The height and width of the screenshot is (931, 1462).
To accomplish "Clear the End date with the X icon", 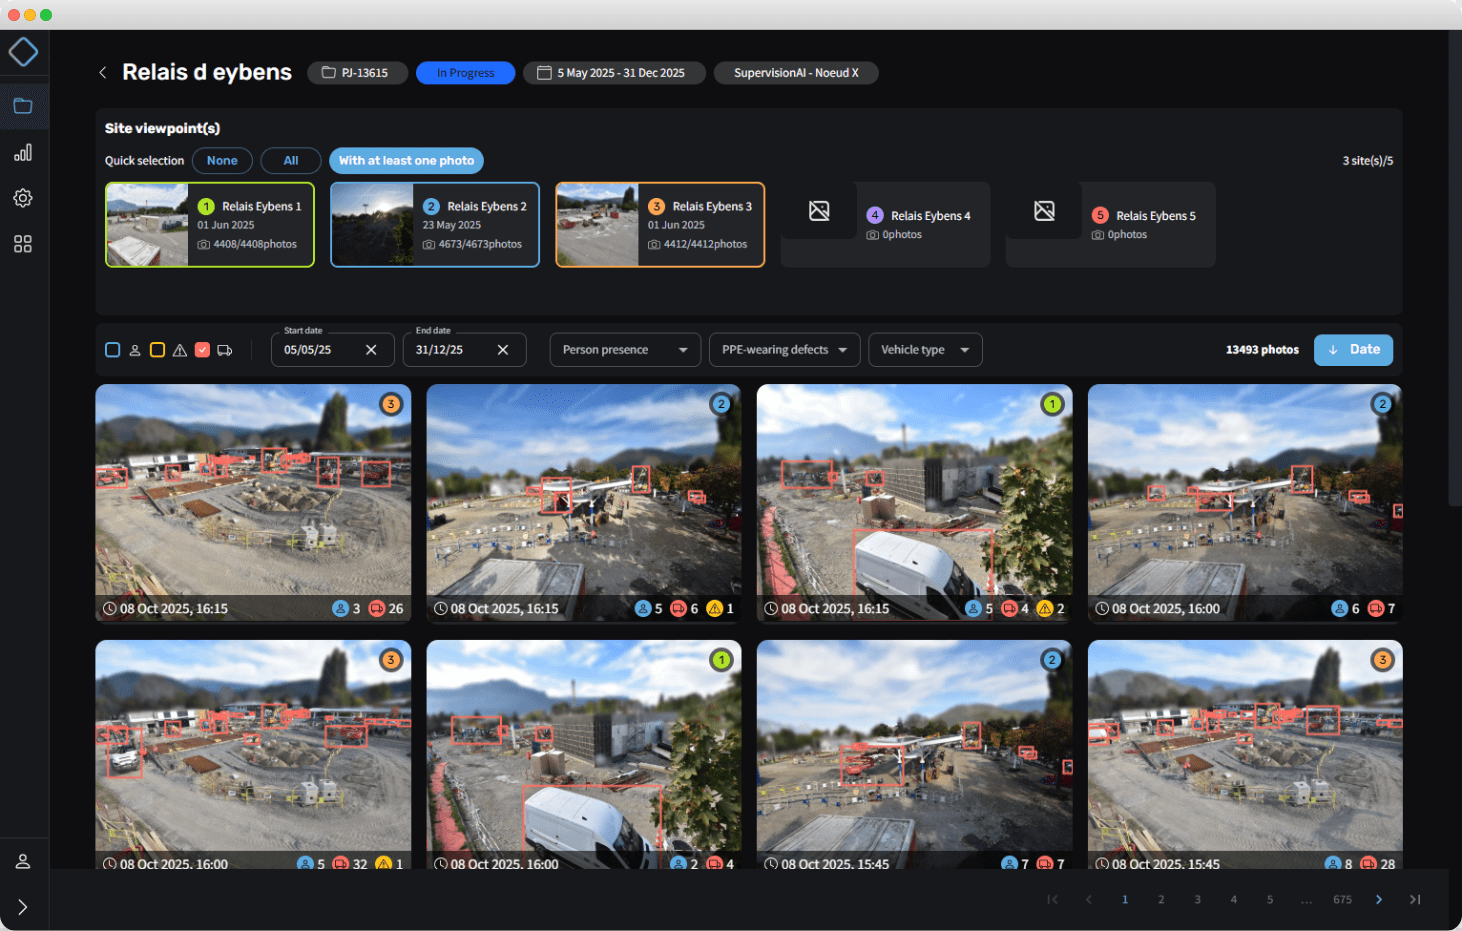I will click(503, 350).
